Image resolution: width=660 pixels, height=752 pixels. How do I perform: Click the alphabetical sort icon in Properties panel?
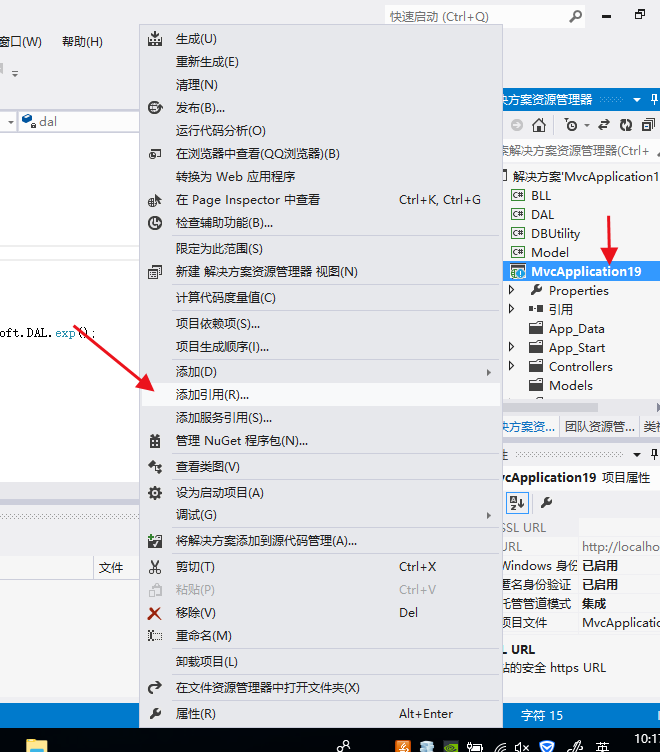point(517,503)
